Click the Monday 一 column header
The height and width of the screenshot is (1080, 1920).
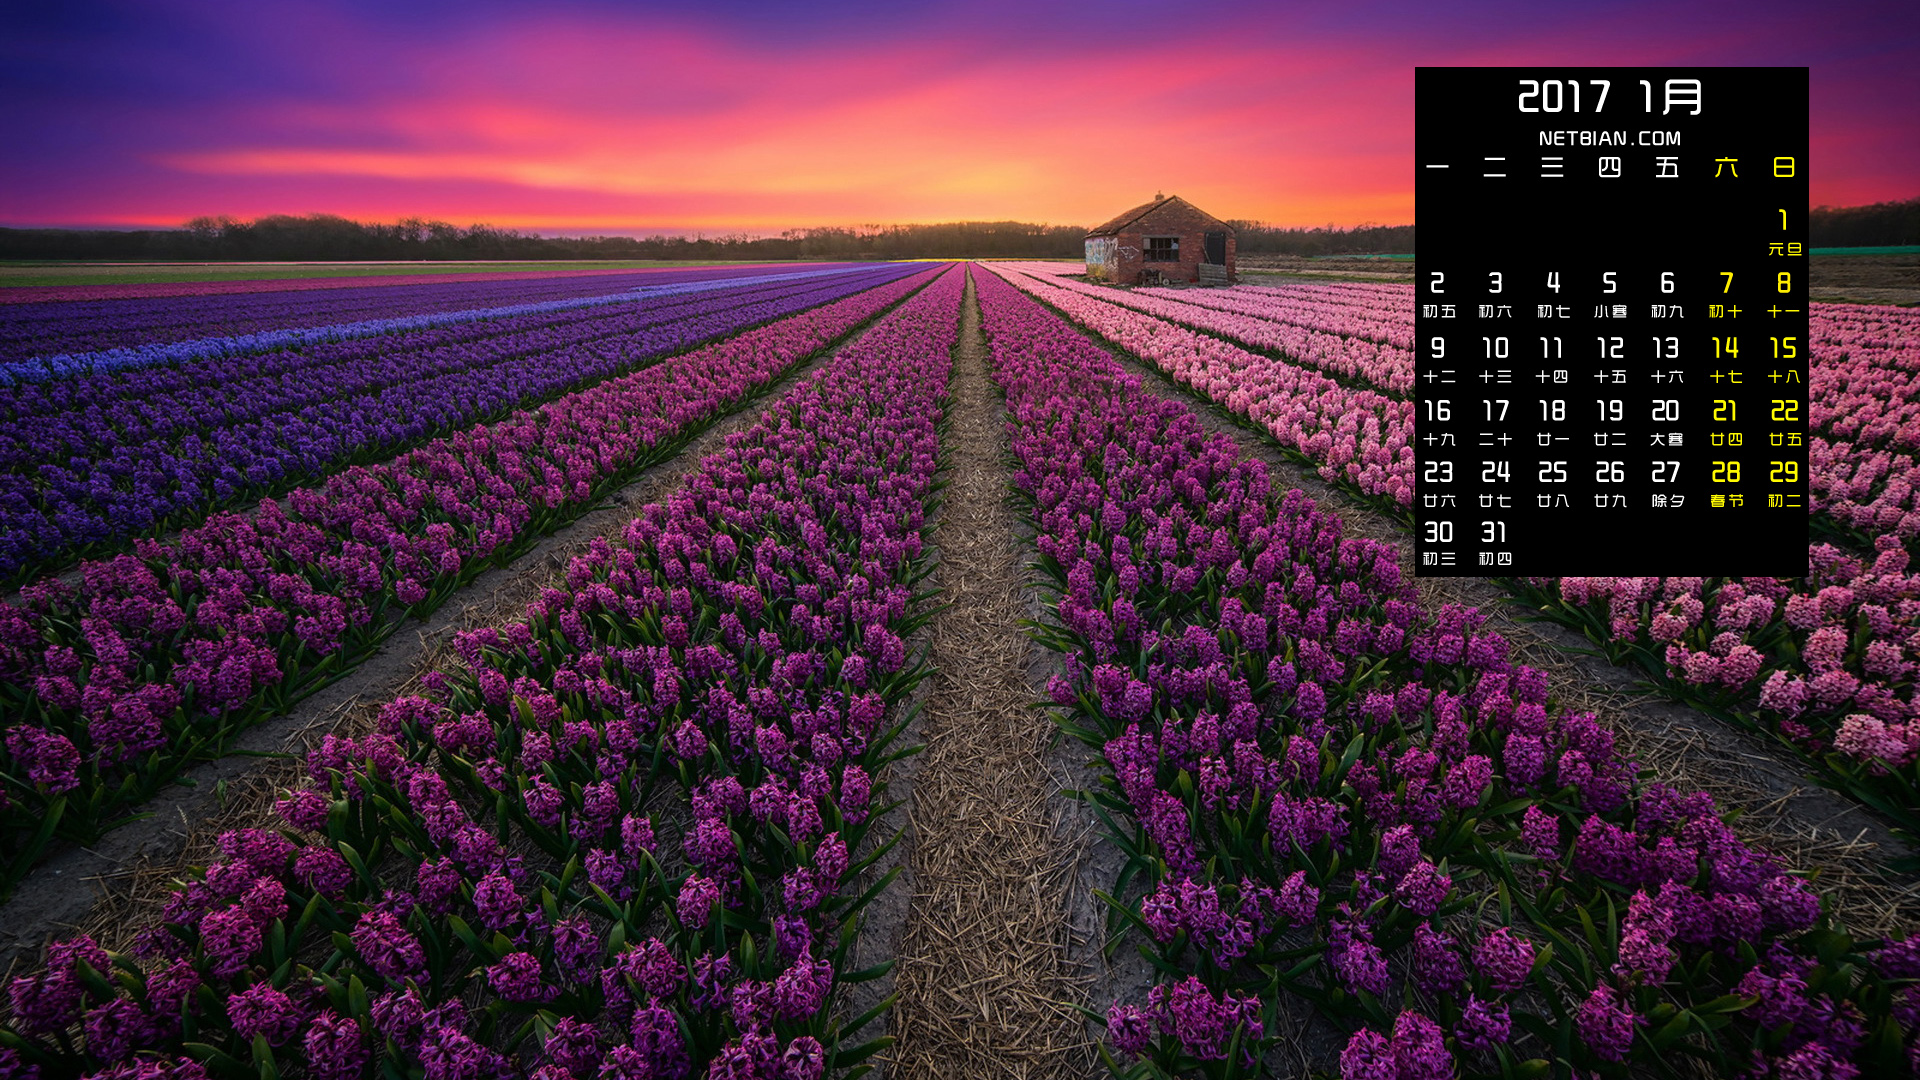[1438, 167]
